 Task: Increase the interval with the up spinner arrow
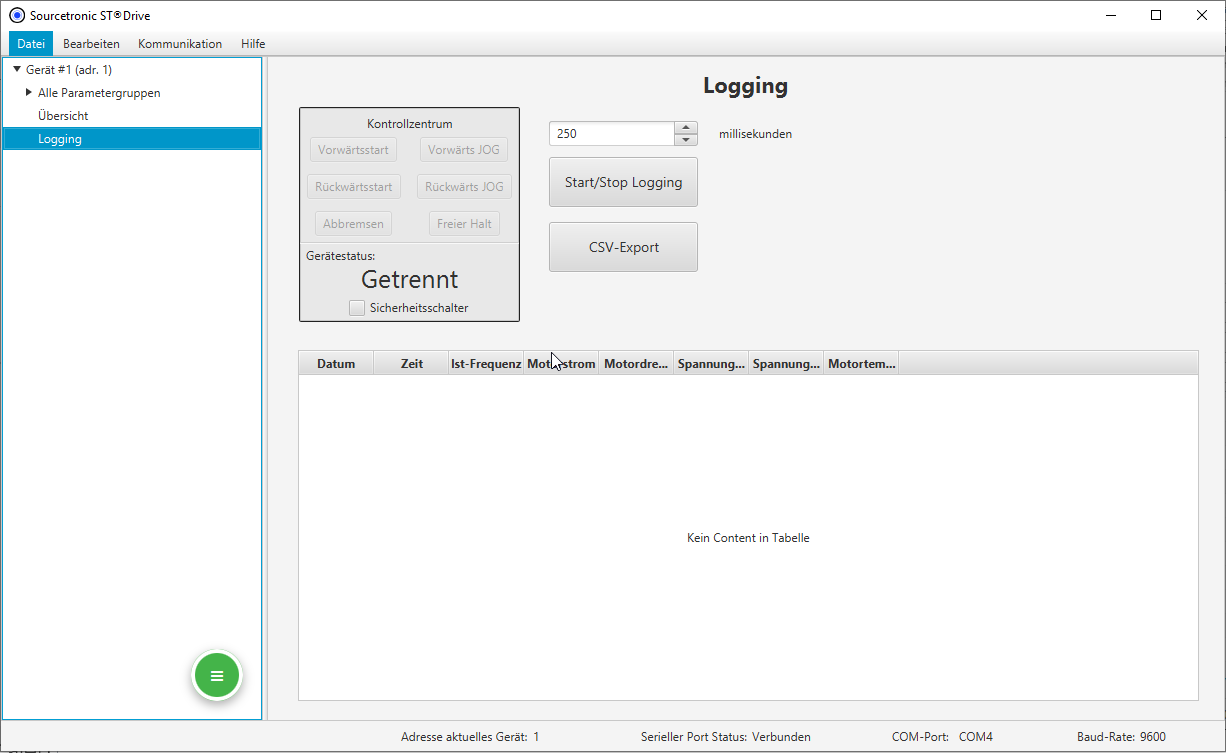coord(685,128)
